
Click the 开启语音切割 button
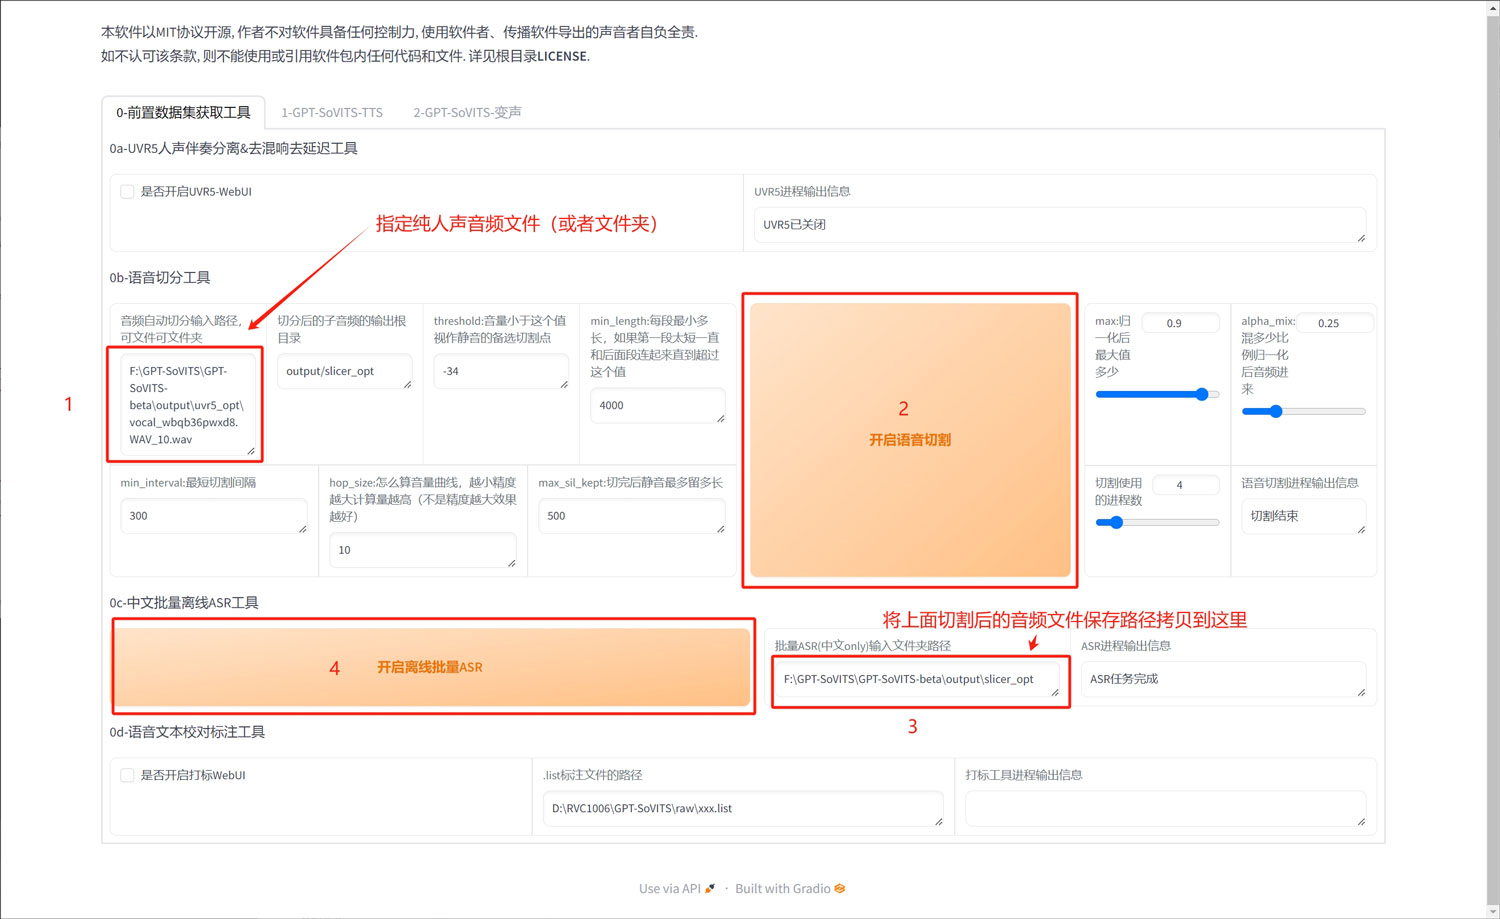[909, 440]
